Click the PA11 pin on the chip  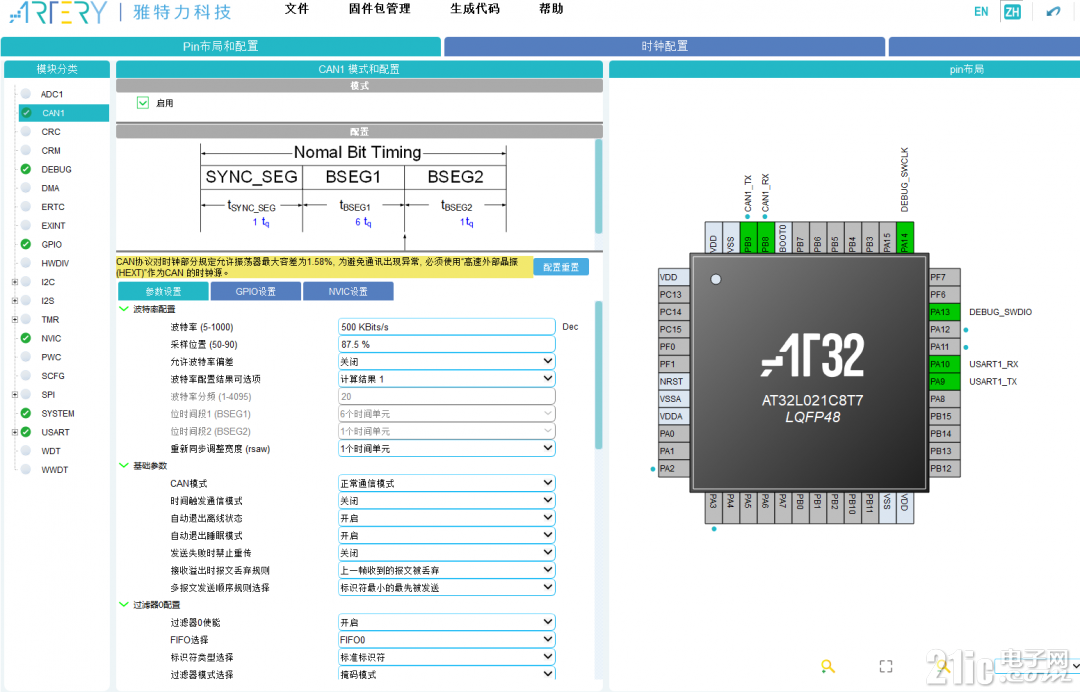point(944,347)
